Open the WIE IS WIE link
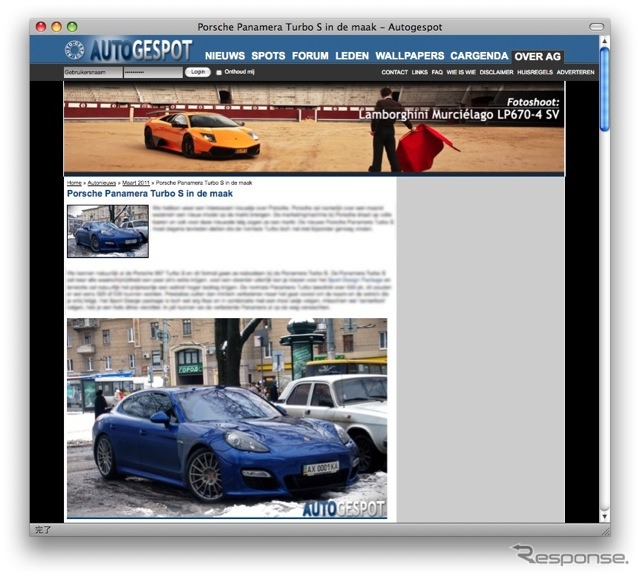The image size is (640, 577). pyautogui.click(x=461, y=72)
